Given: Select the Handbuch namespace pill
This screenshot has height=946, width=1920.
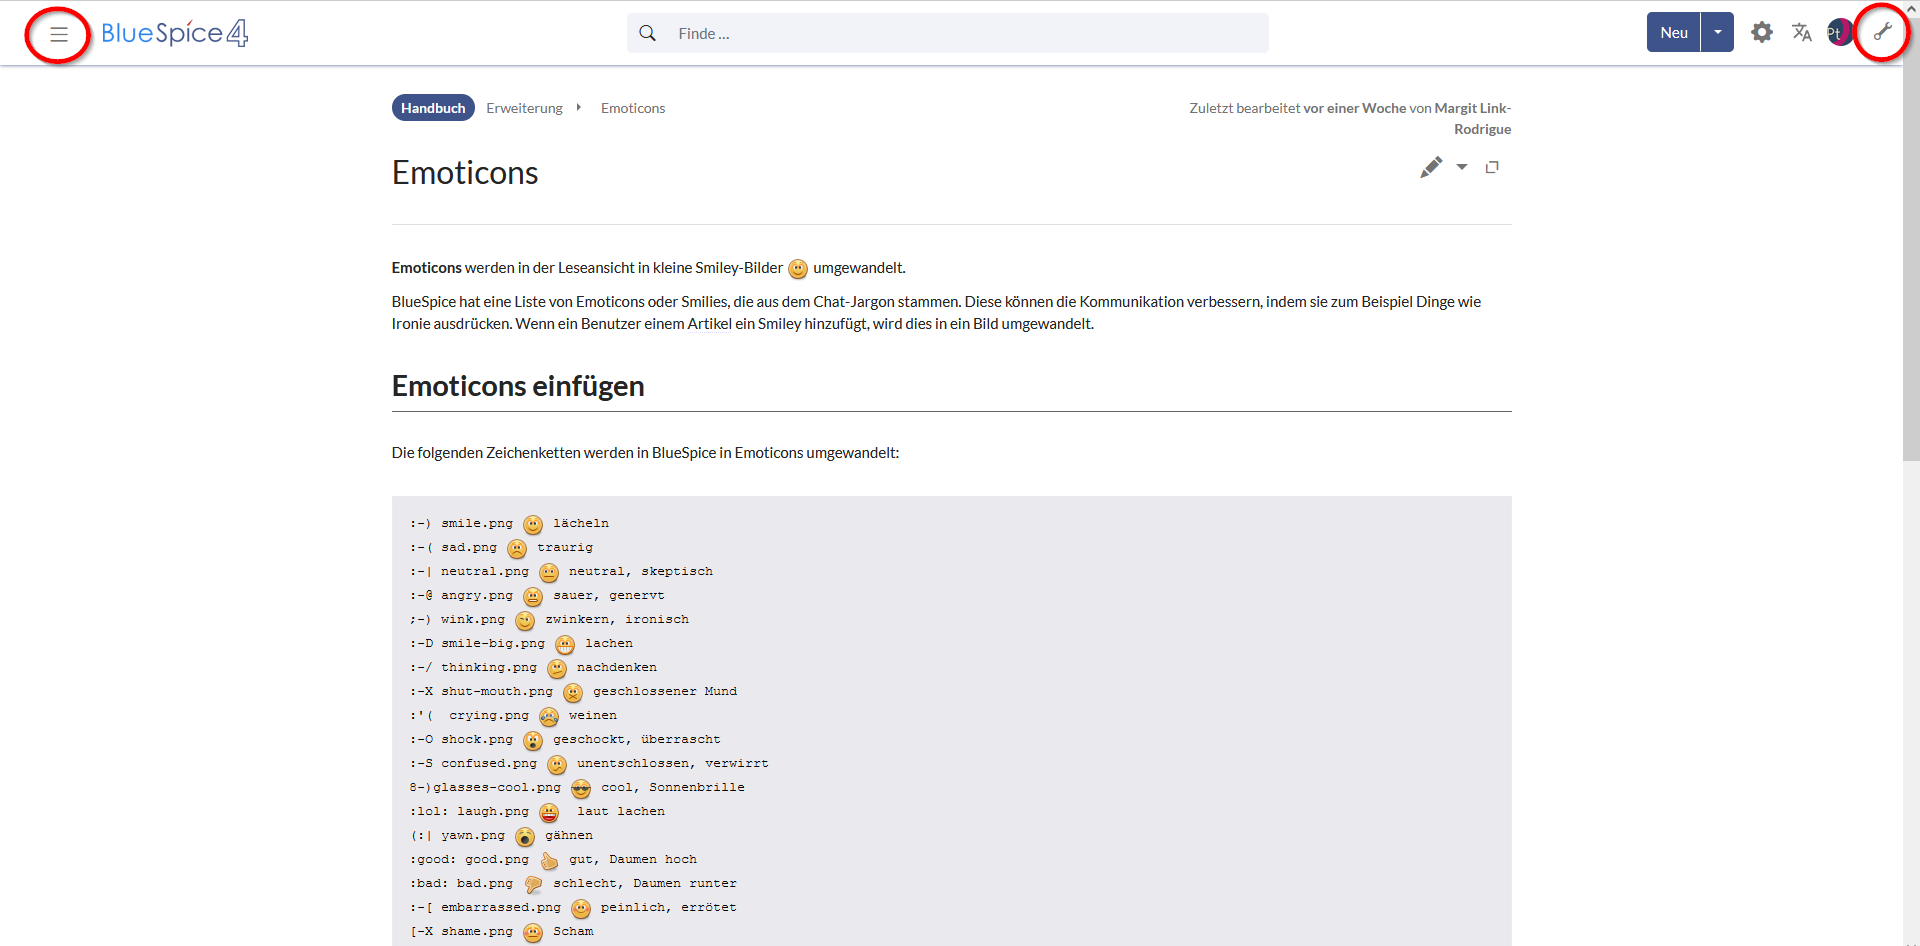Looking at the screenshot, I should (433, 108).
